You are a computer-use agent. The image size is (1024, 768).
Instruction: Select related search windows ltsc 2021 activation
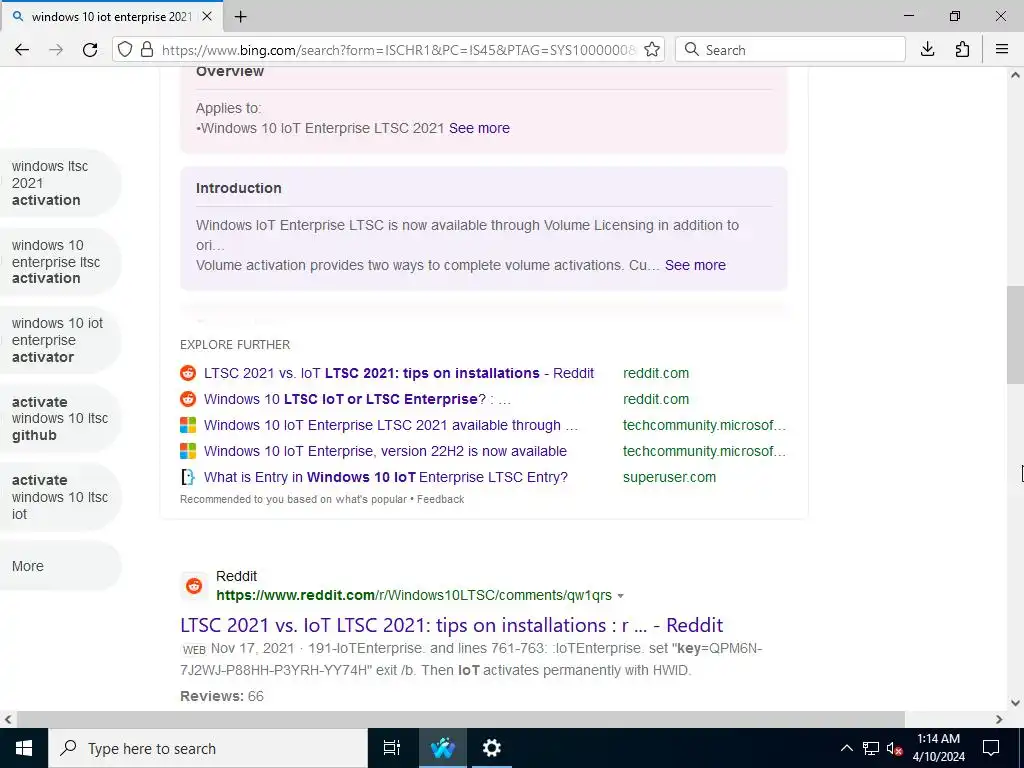point(59,183)
